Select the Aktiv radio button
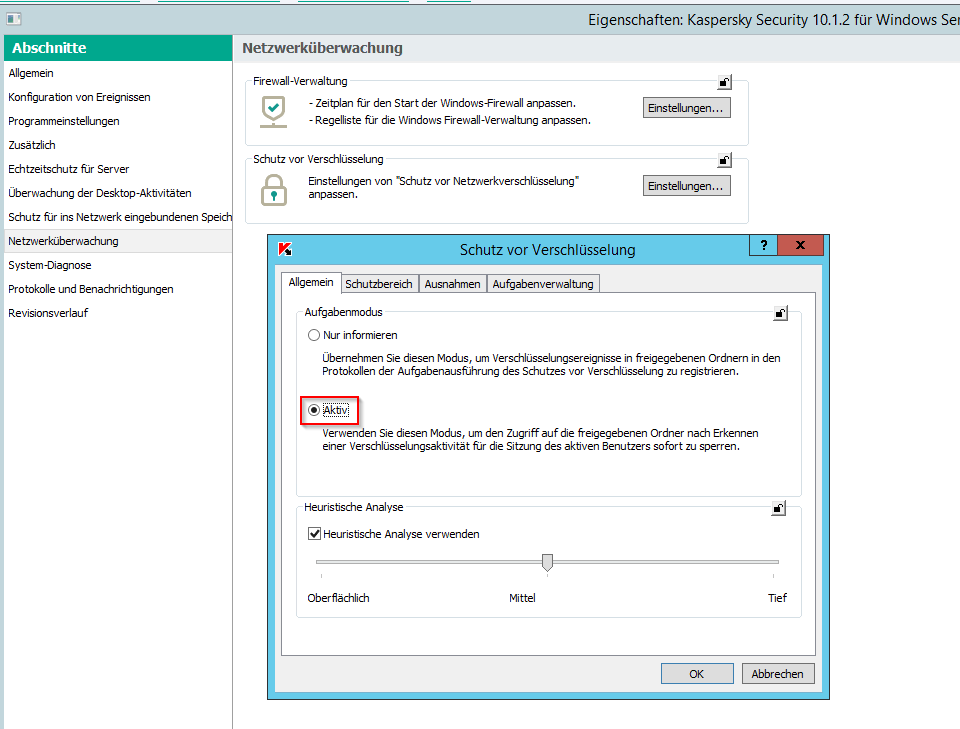 (314, 410)
